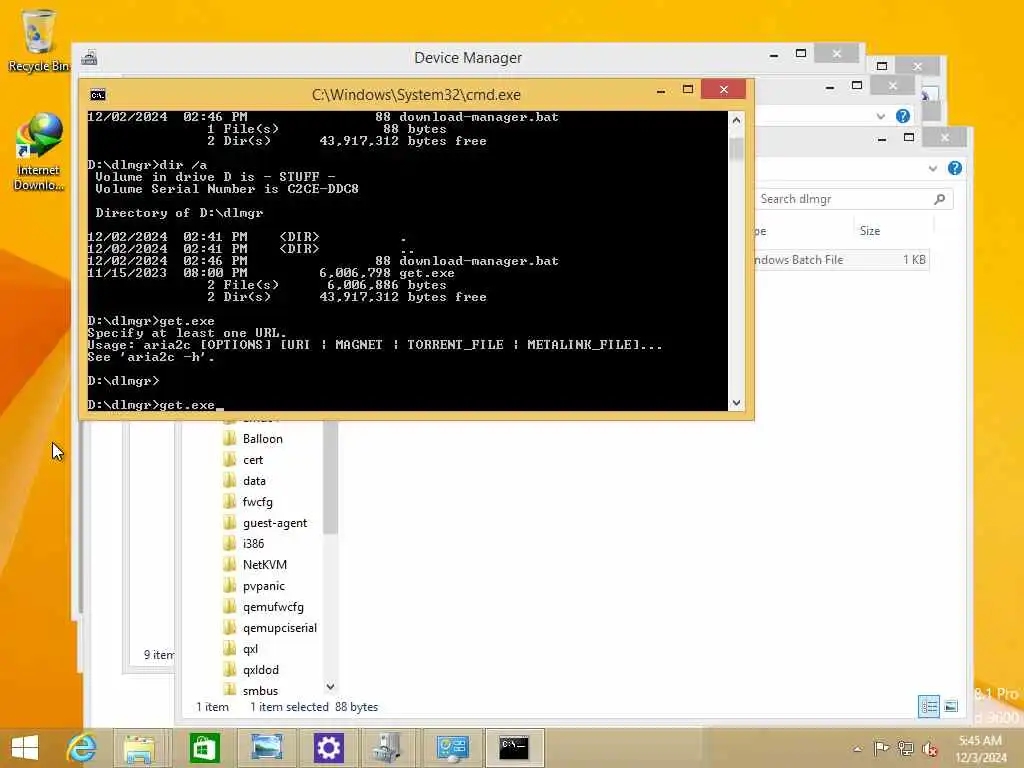The width and height of the screenshot is (1024, 768).
Task: Open the Windows Store taskbar icon
Action: (x=204, y=748)
